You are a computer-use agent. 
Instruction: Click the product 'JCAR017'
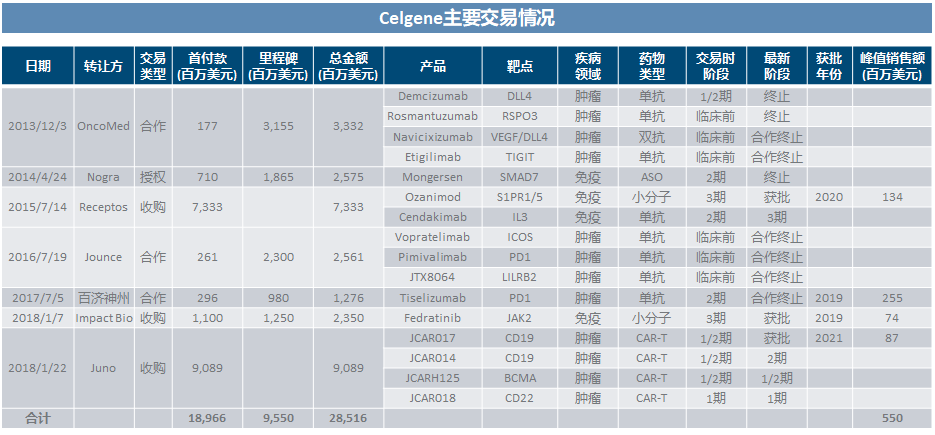point(433,338)
